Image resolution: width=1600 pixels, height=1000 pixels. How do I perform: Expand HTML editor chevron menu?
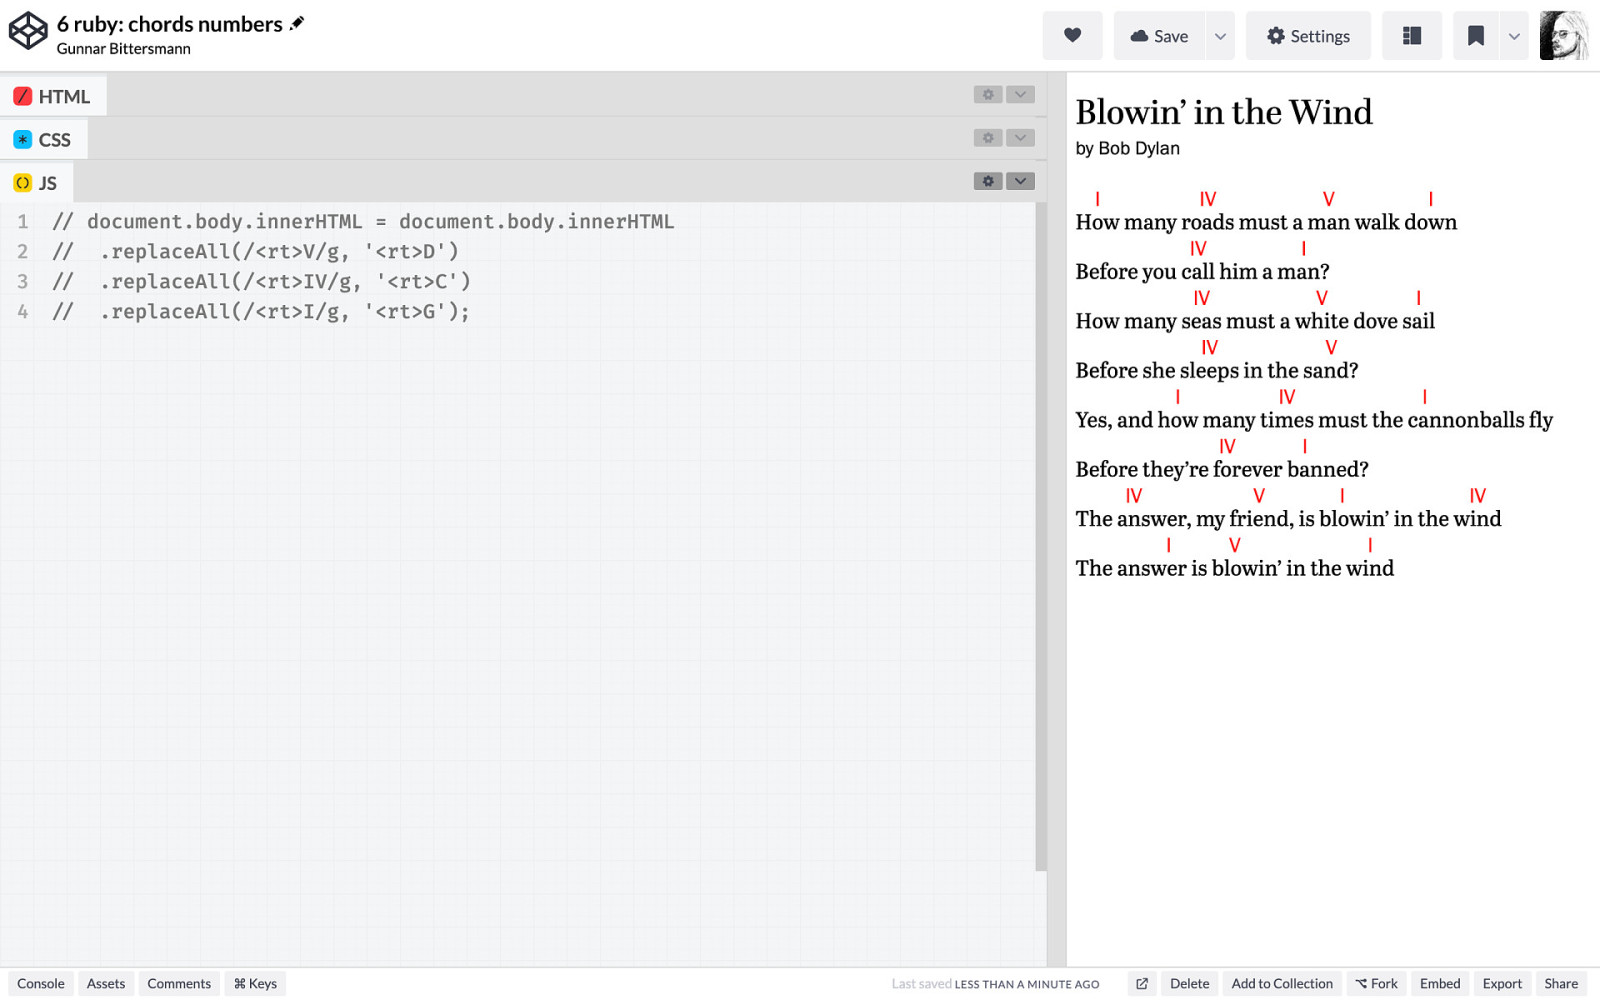(1020, 94)
